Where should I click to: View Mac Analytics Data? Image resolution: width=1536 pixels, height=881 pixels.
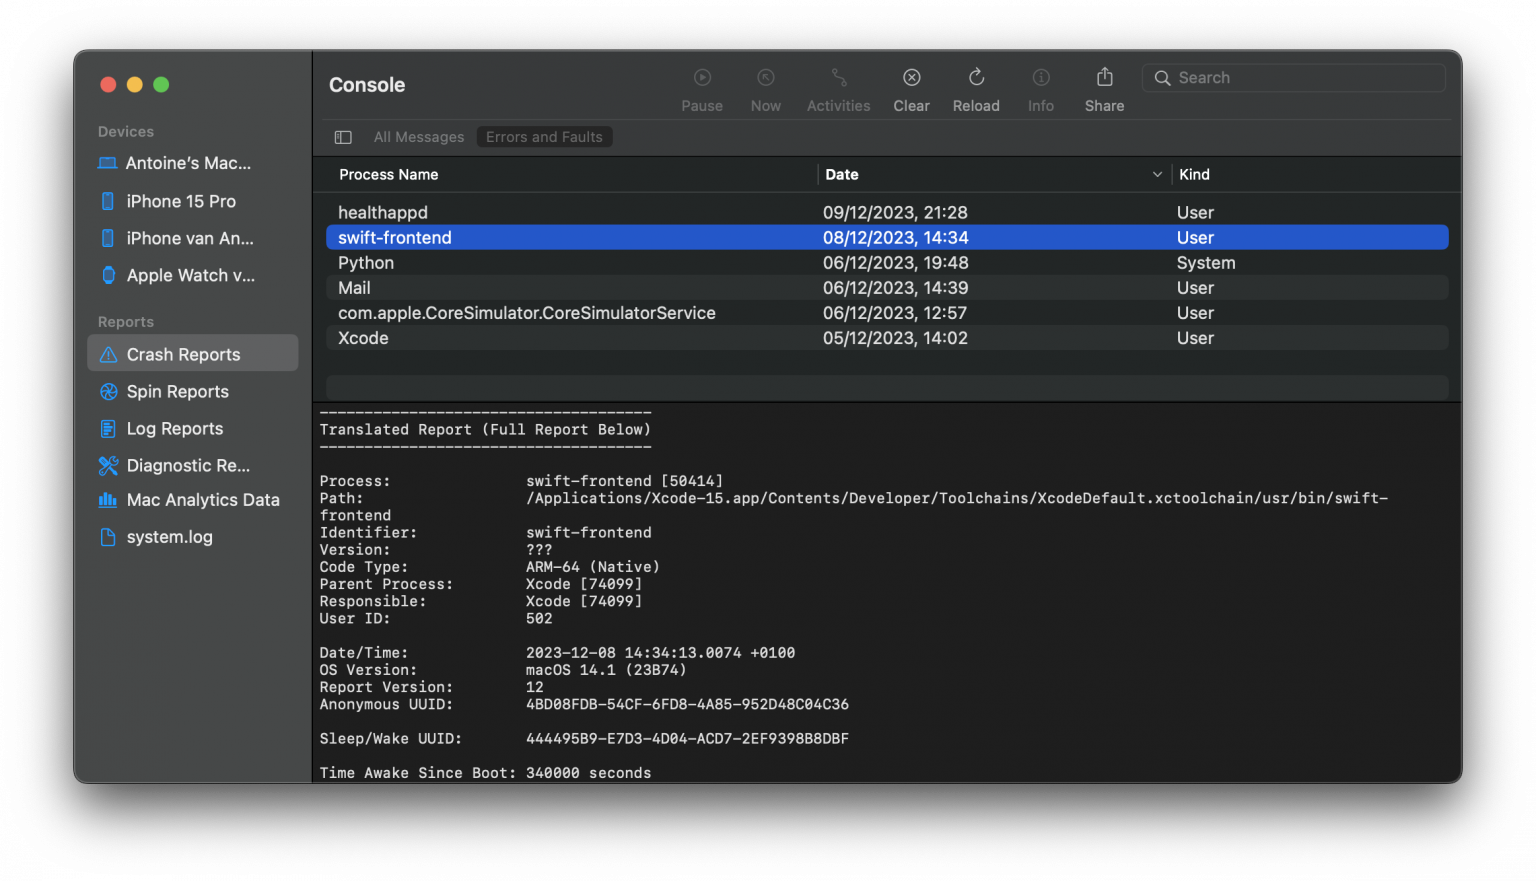pos(202,499)
